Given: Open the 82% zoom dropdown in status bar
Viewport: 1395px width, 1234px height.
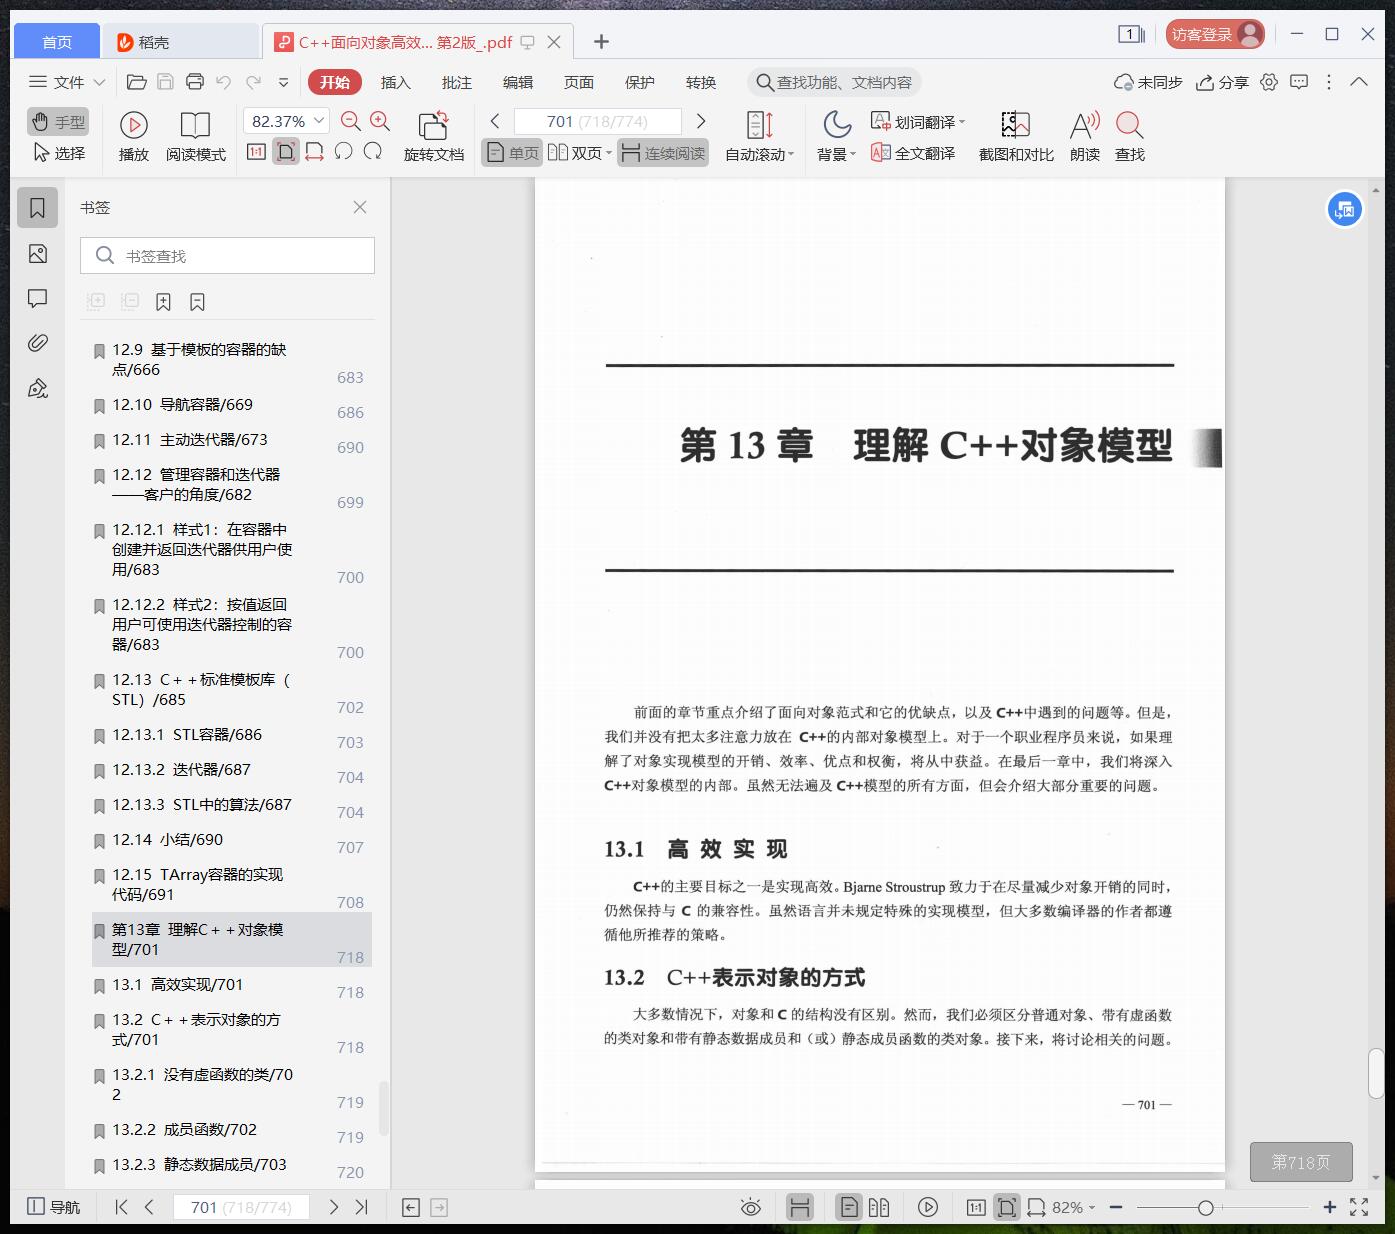Looking at the screenshot, I should point(1075,1207).
